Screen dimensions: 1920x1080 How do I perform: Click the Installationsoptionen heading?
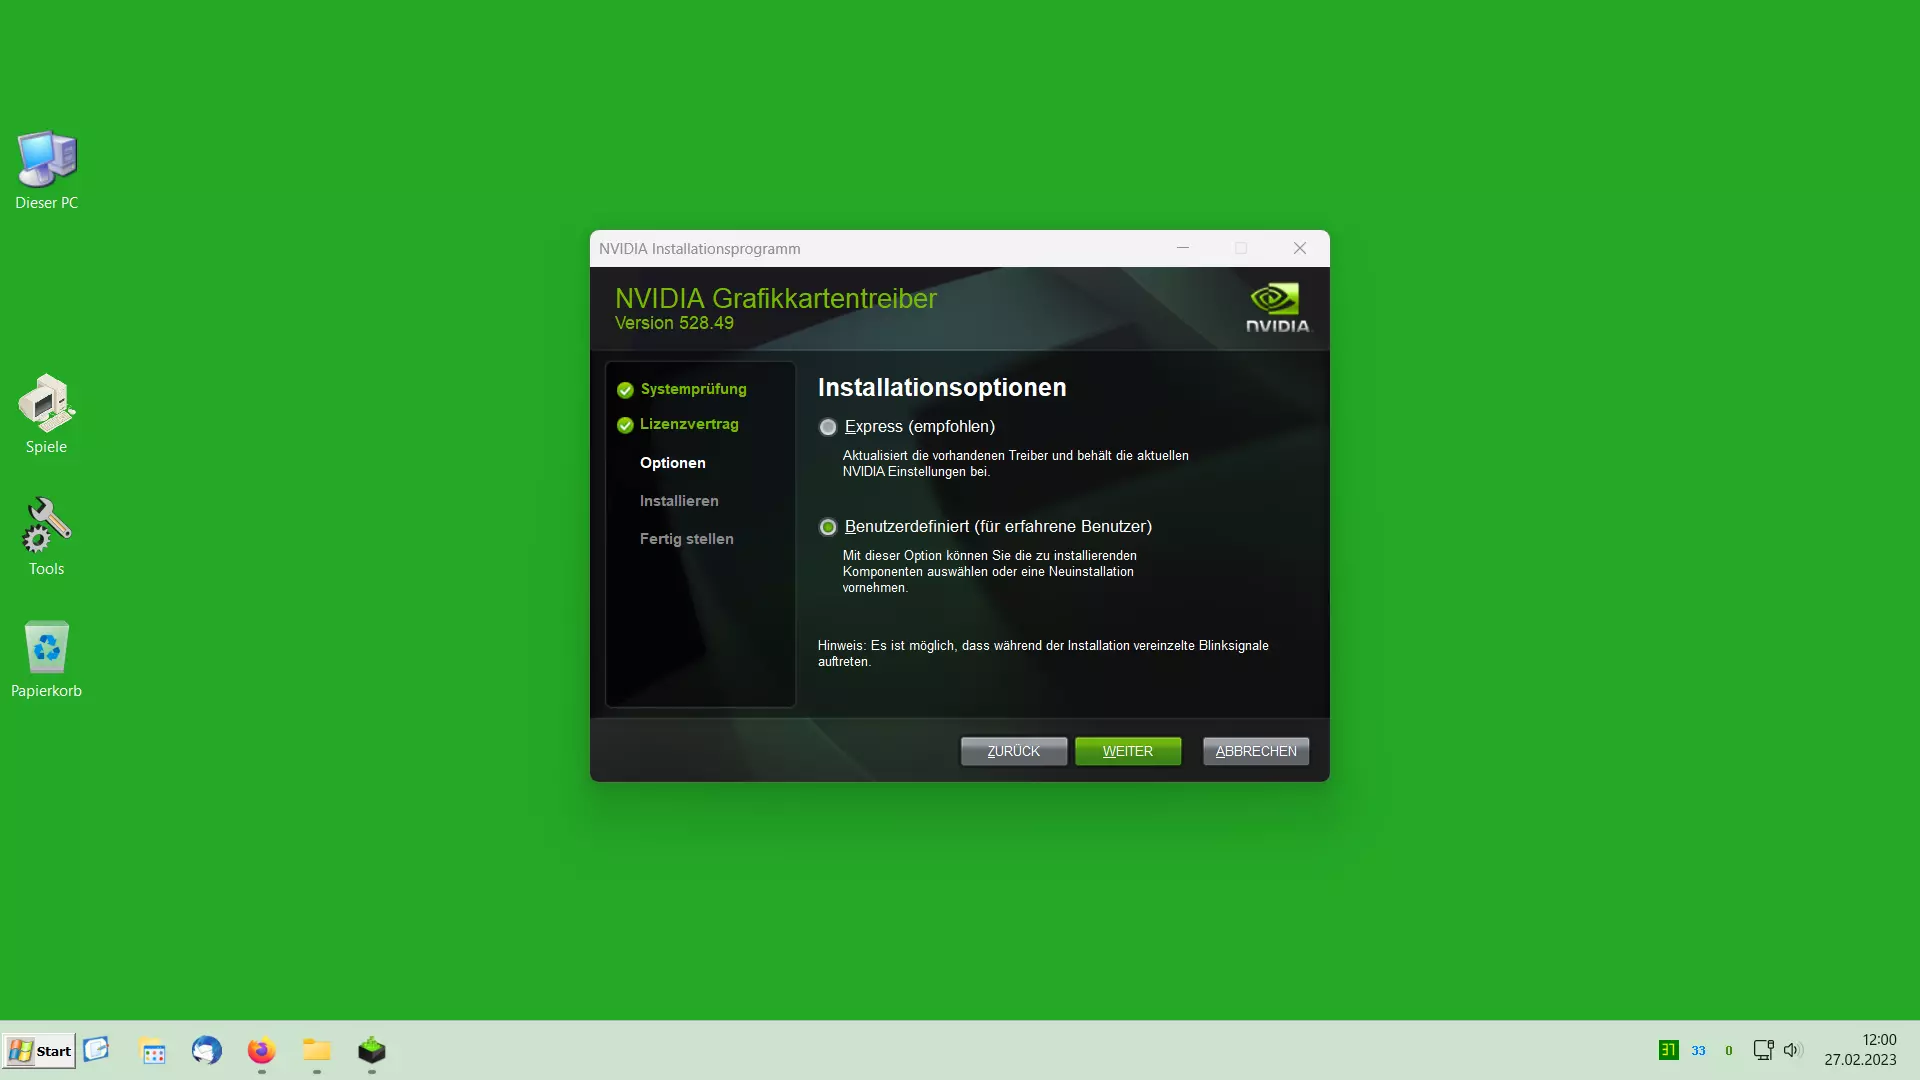pyautogui.click(x=942, y=388)
